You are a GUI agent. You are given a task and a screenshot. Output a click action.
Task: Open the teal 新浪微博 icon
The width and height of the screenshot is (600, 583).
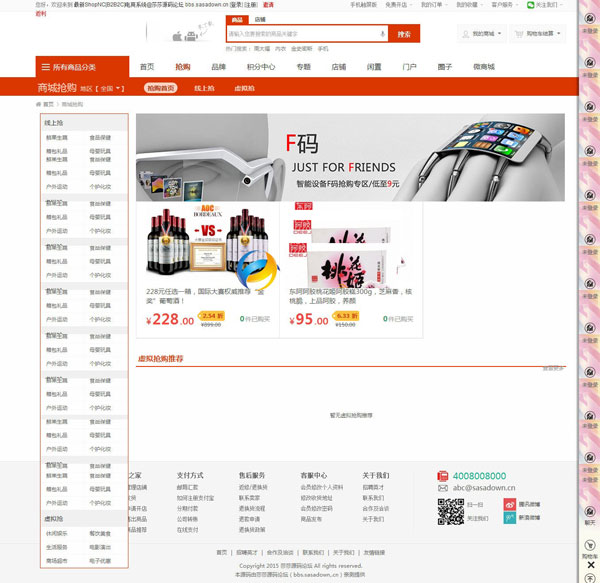point(510,518)
